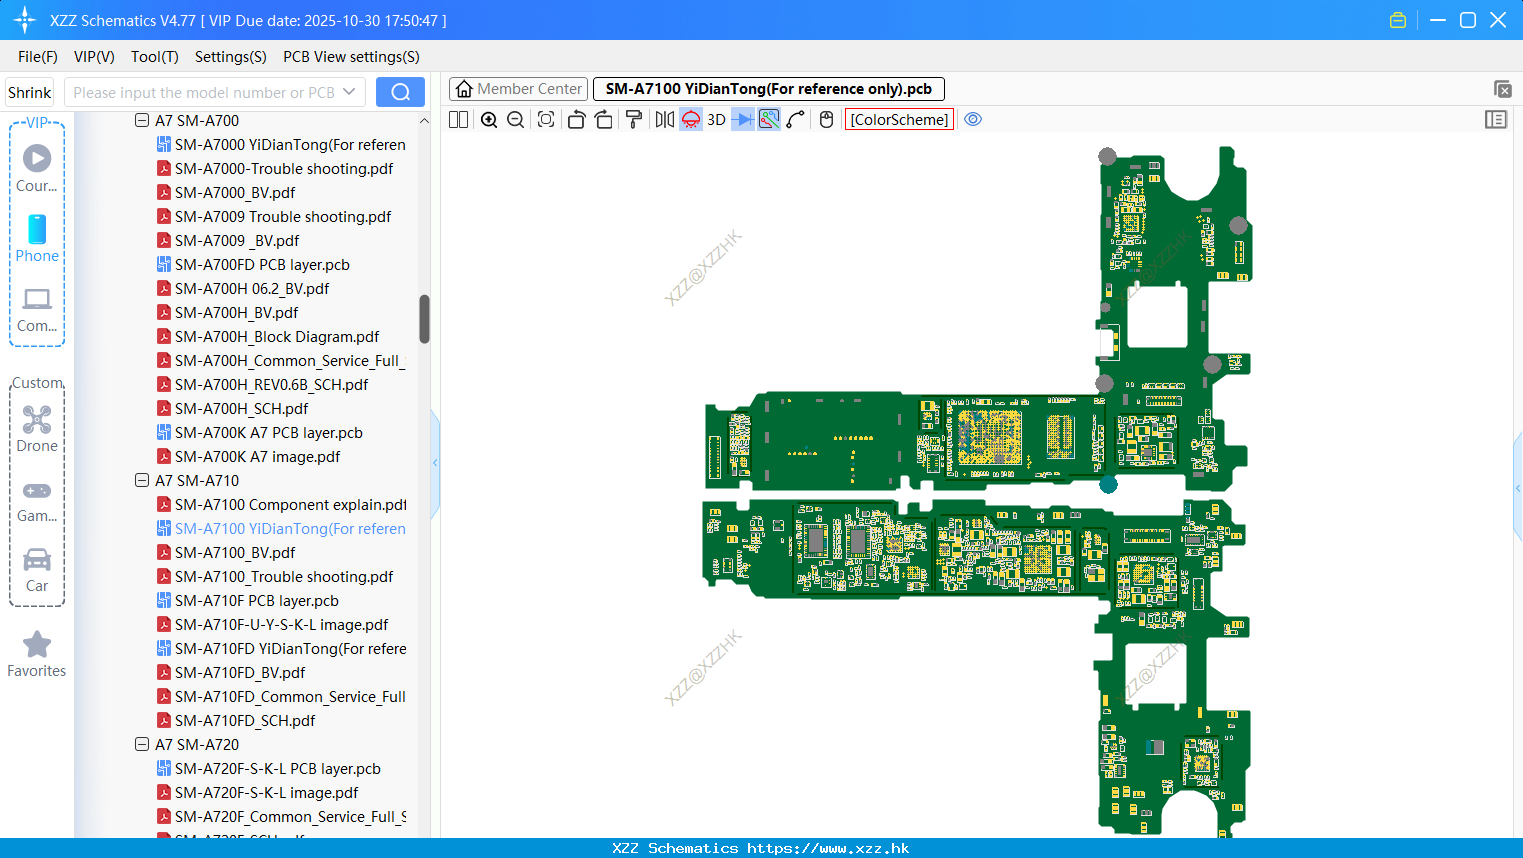
Task: Select the Phone category
Action: [x=37, y=238]
